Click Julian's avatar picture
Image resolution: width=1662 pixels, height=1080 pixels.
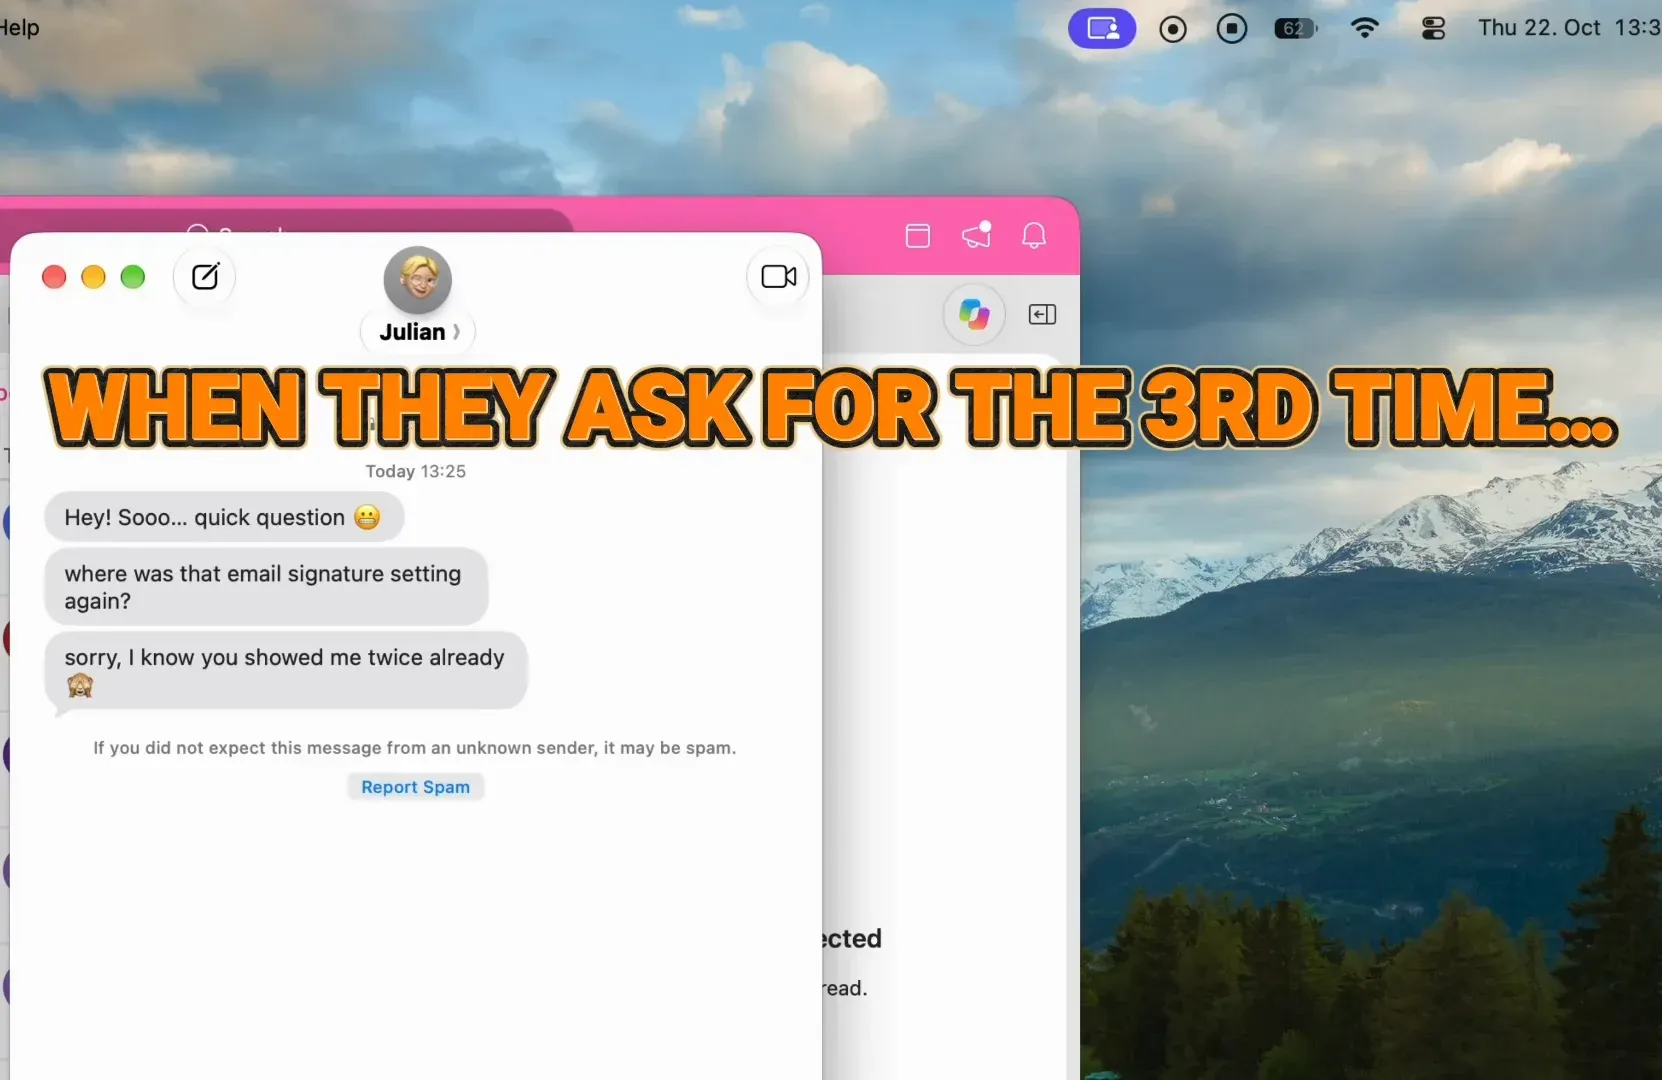point(418,280)
